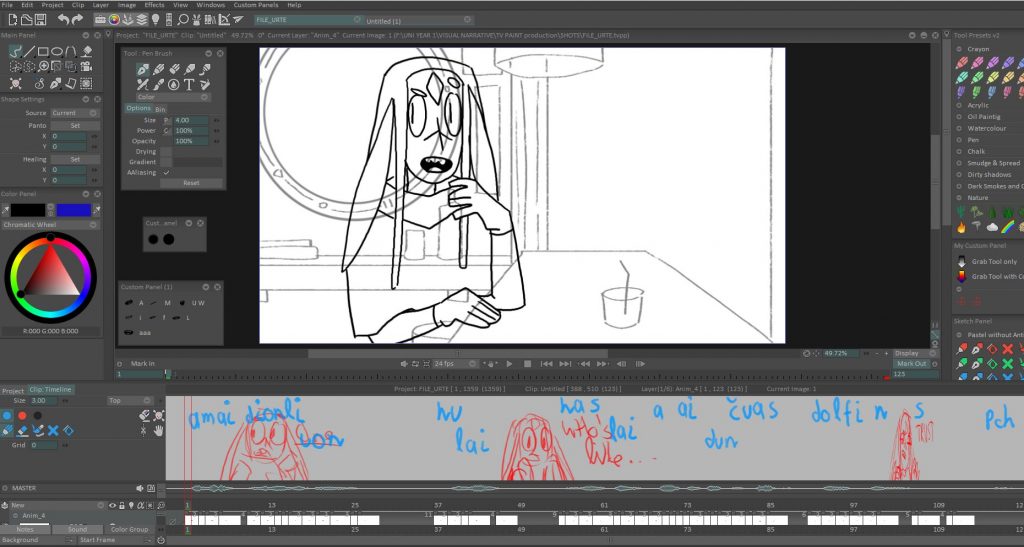Toggle Drying checkbox
The width and height of the screenshot is (1024, 547).
point(166,151)
